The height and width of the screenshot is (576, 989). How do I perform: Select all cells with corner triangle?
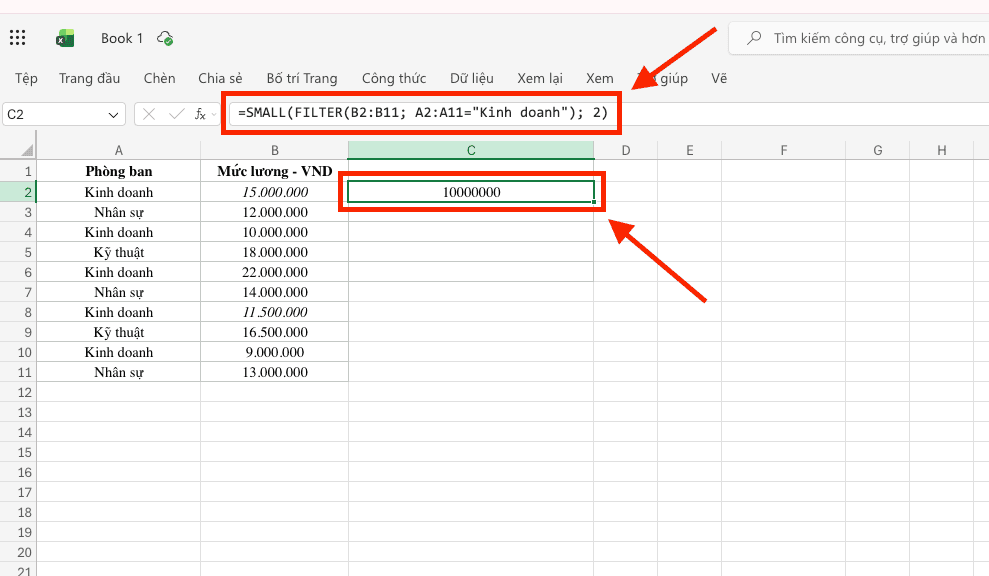27,150
